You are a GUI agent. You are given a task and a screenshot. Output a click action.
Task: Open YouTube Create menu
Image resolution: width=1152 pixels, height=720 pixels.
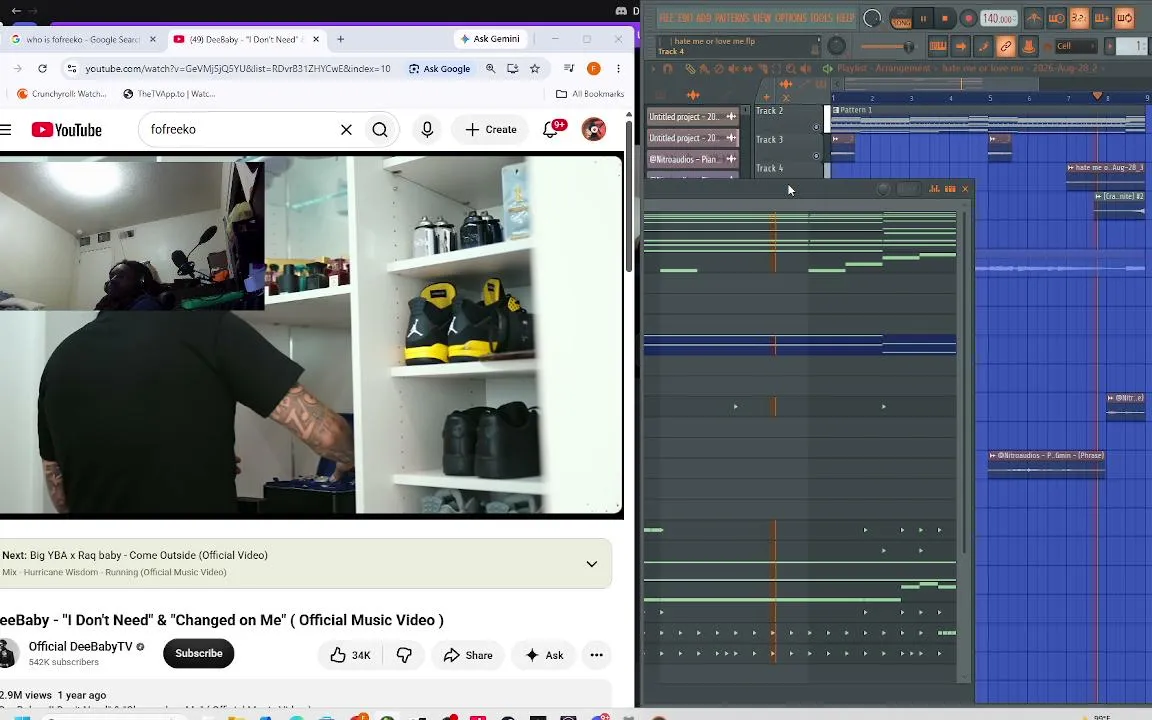pos(491,129)
